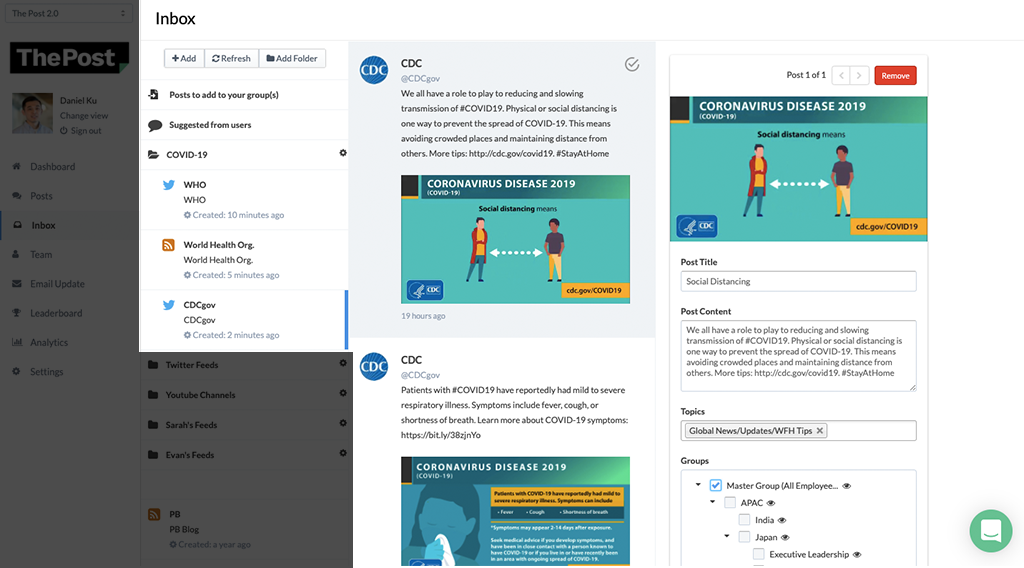Viewport: 1024px width, 568px height.
Task: Click the eye icon next to APAC
Action: click(x=771, y=503)
